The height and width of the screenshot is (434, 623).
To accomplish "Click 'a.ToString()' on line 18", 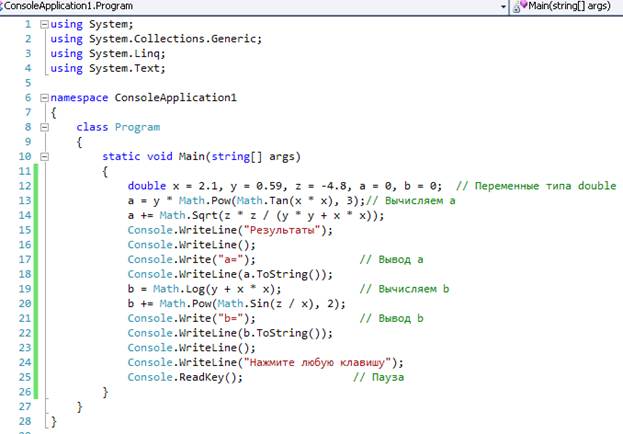I will [282, 274].
